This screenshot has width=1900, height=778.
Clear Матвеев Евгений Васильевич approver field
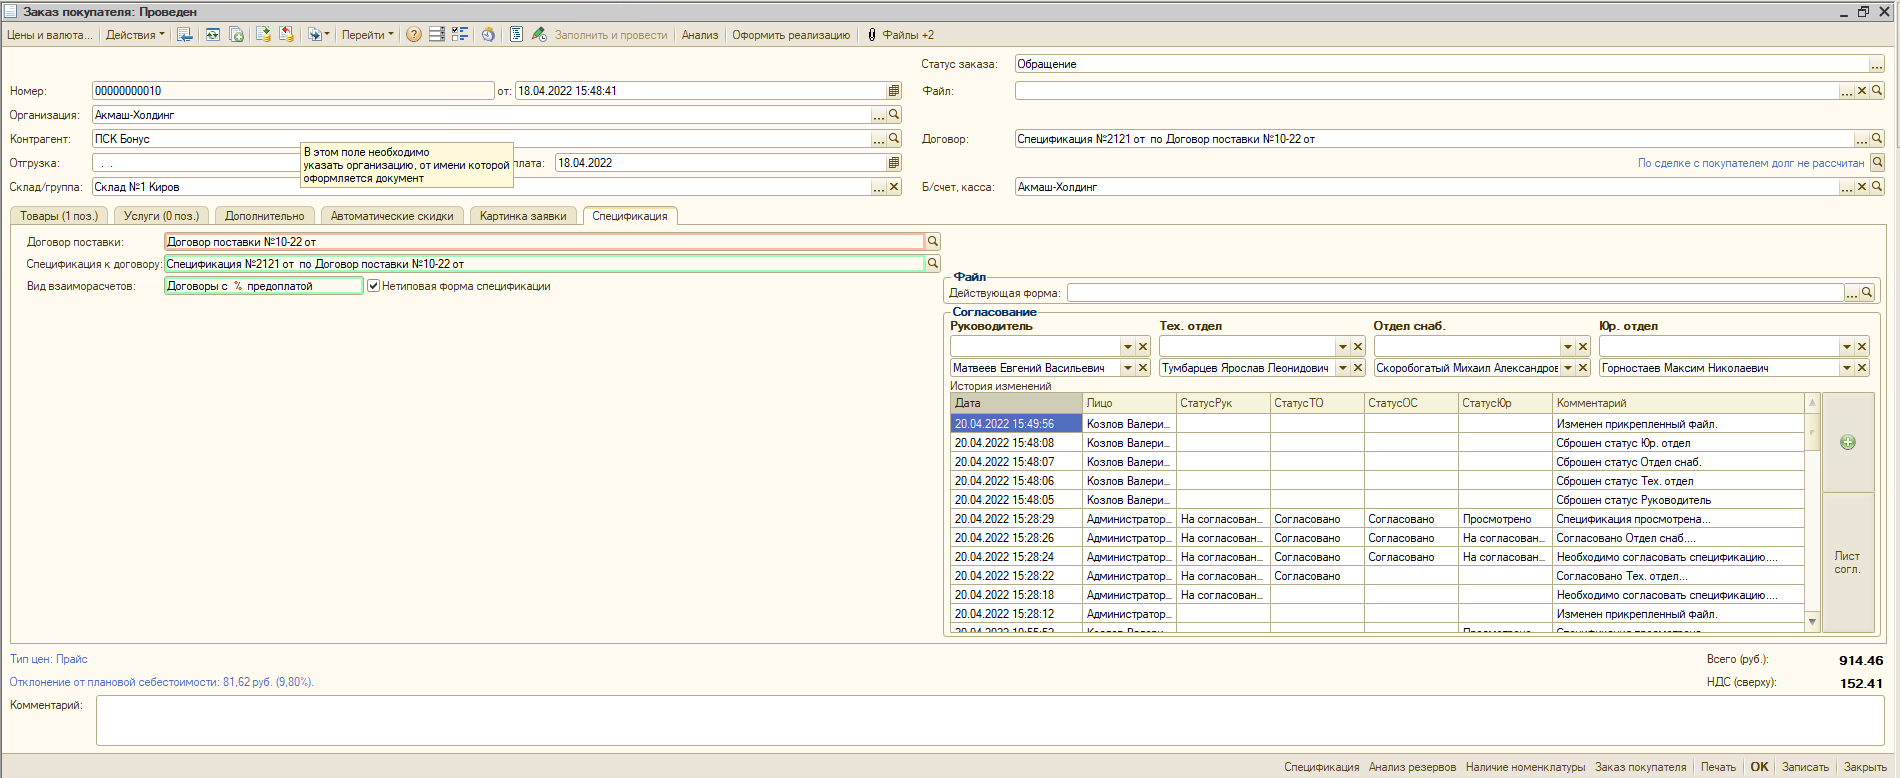click(1143, 368)
